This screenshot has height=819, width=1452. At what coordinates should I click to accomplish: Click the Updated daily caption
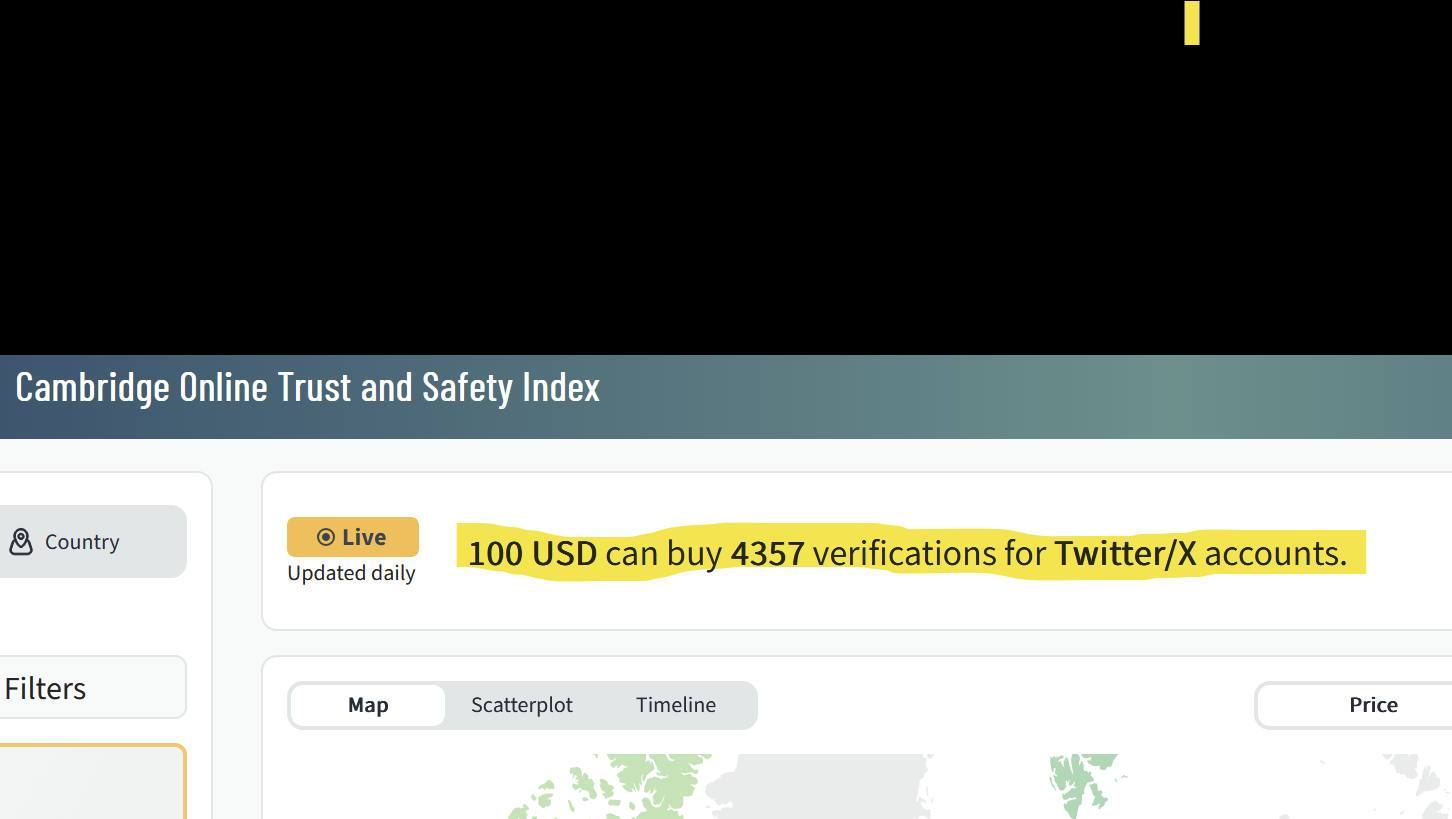[351, 573]
